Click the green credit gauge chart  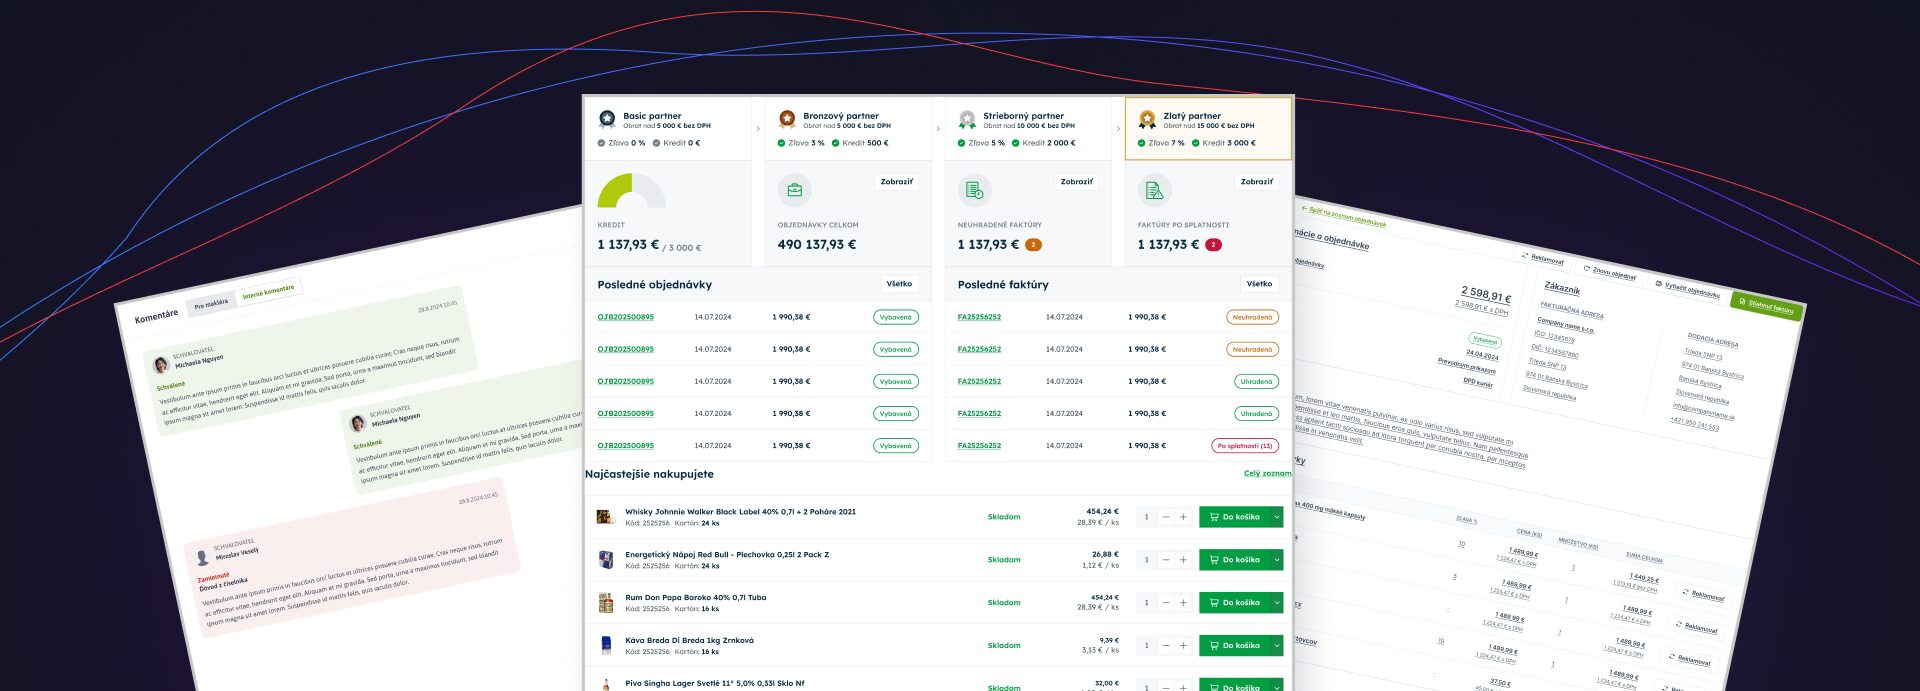[x=630, y=192]
